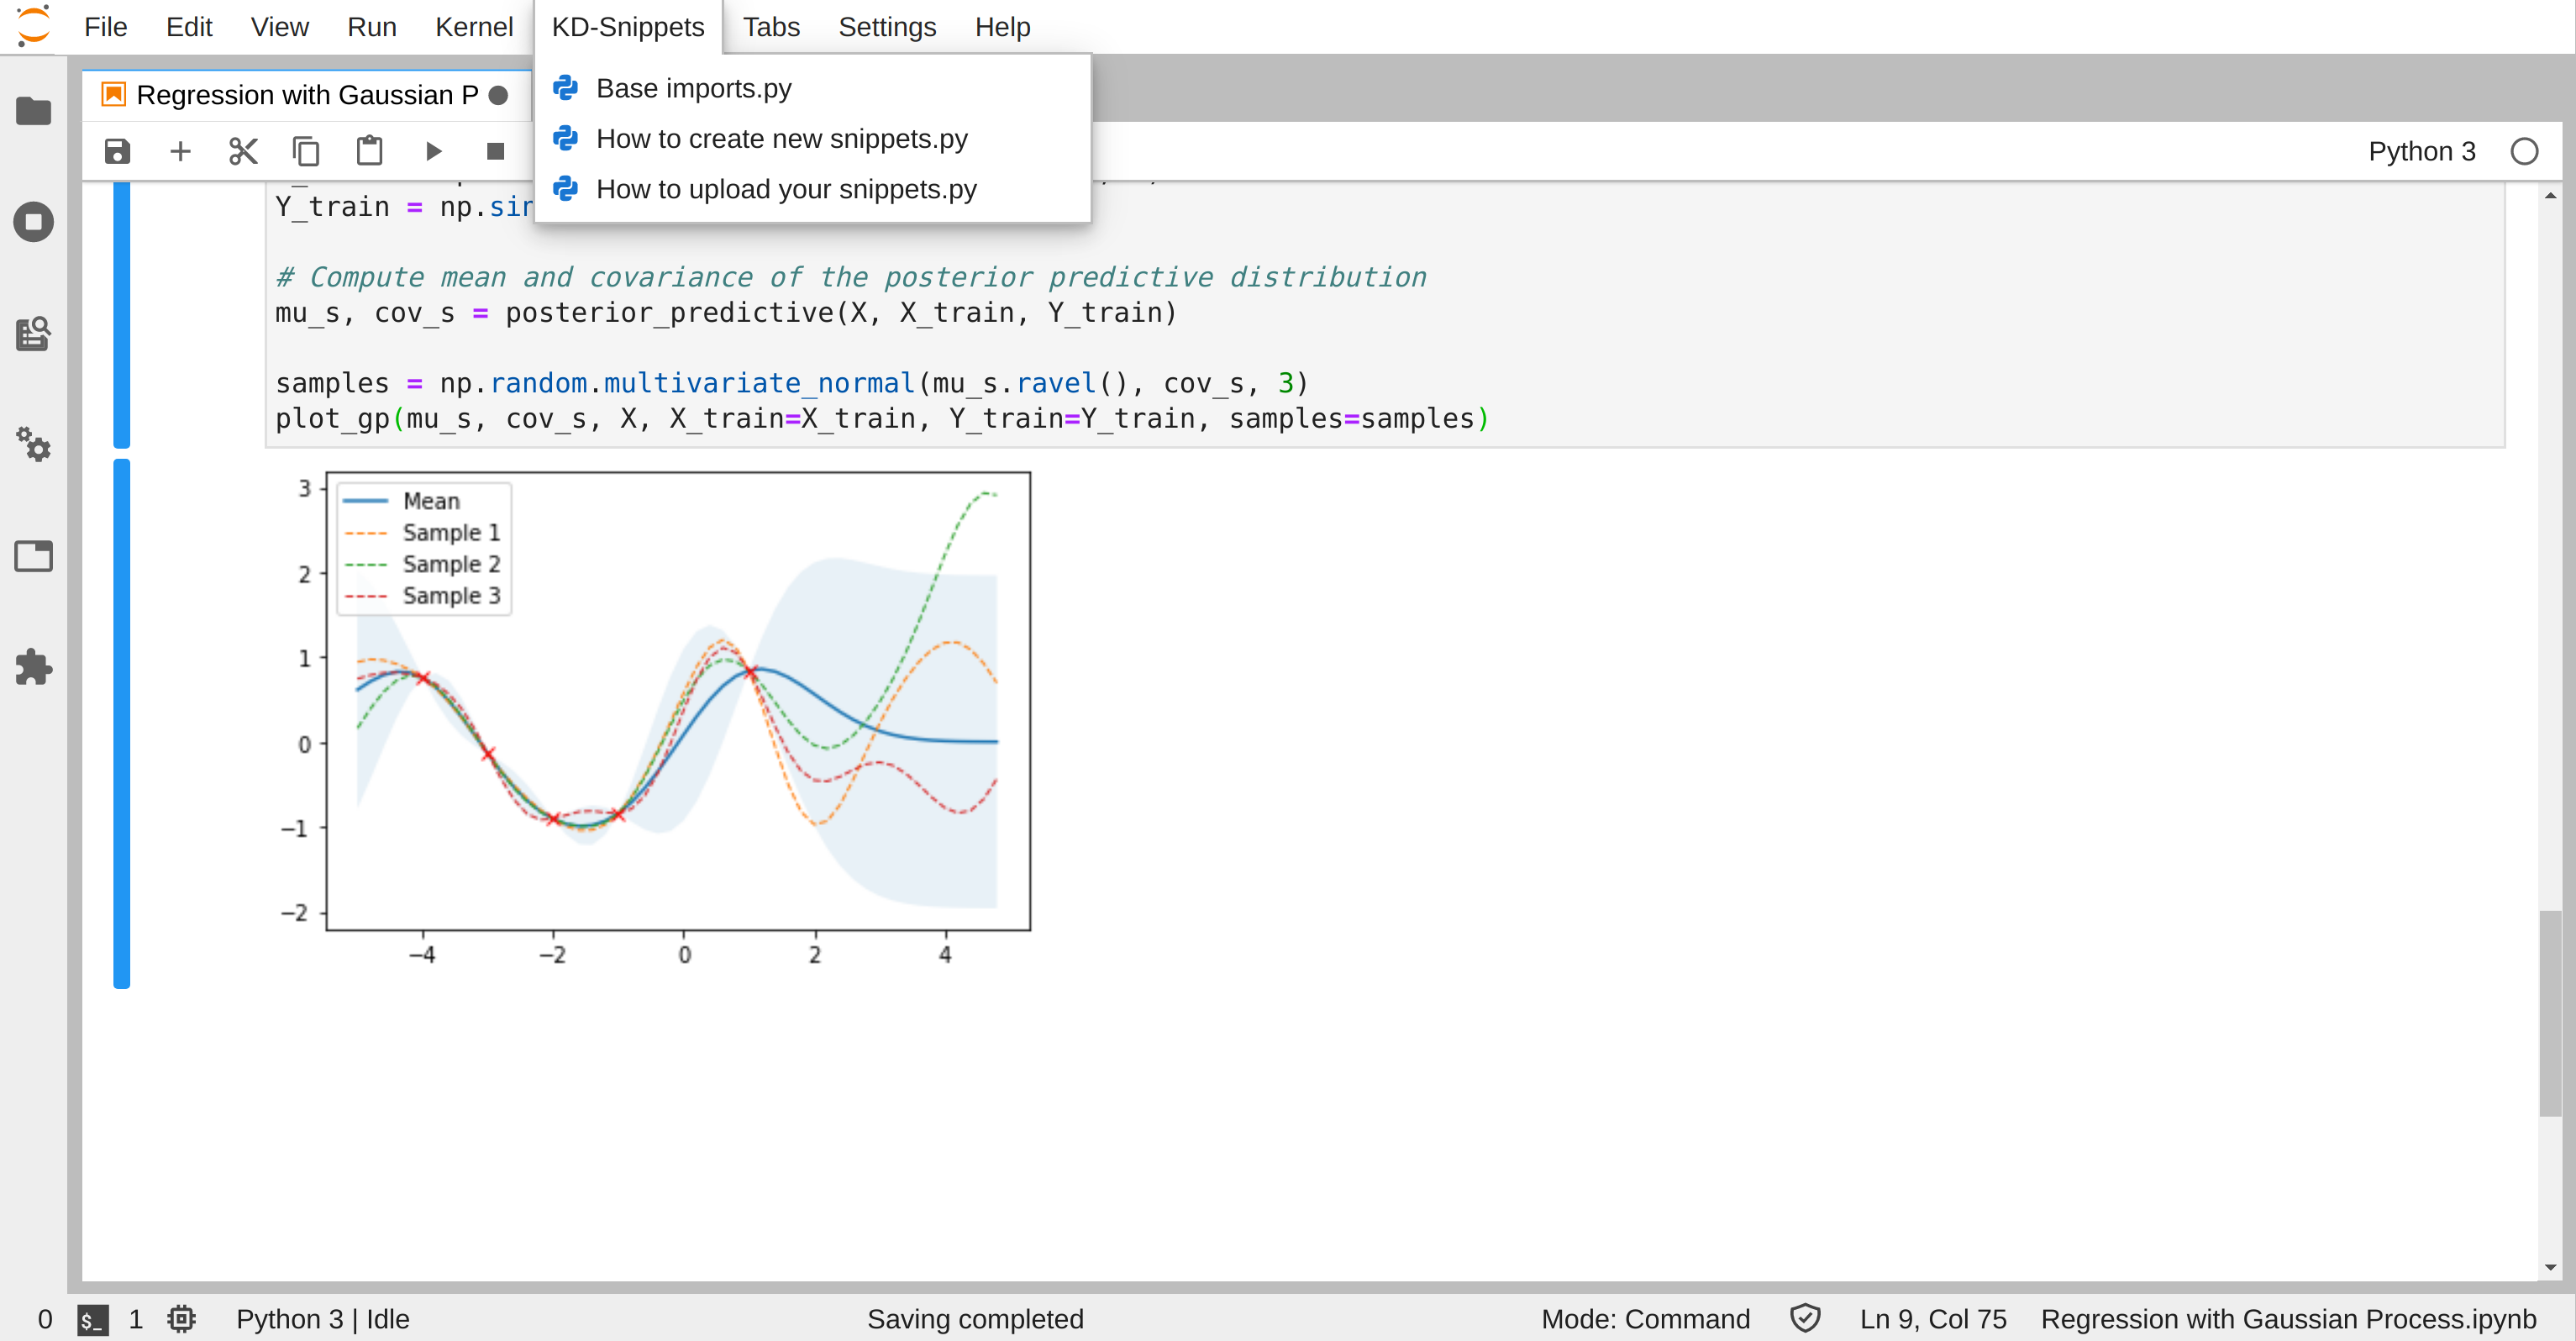Open the Help menu
The image size is (2576, 1341).
(1002, 27)
